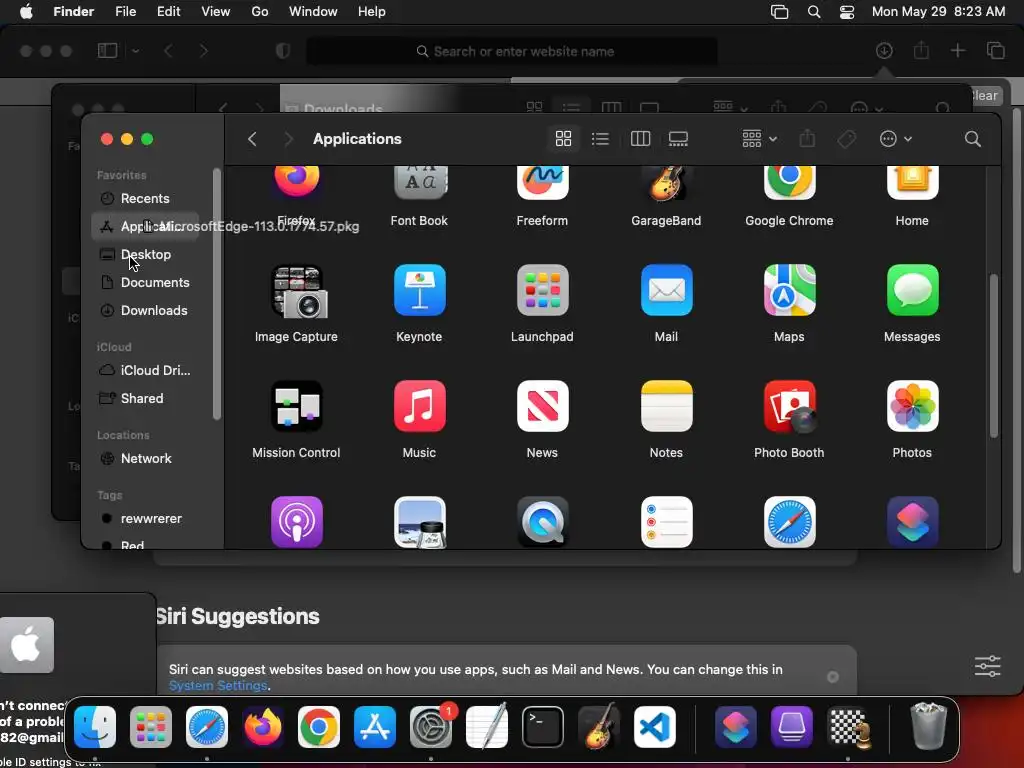Edit tags for selected Finder item
The height and width of the screenshot is (768, 1024).
[846, 138]
